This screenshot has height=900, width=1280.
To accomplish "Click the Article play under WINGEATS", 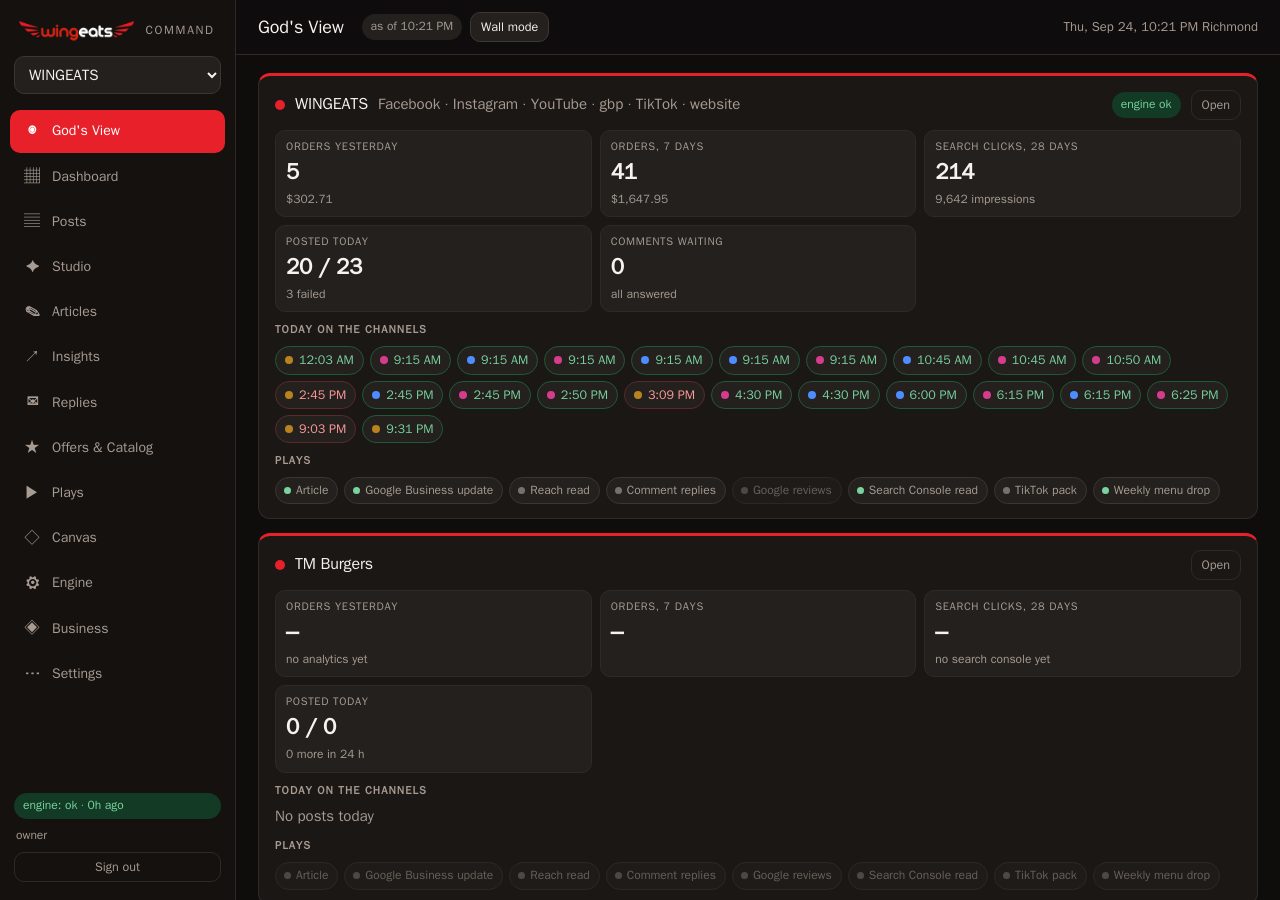I will (x=306, y=490).
